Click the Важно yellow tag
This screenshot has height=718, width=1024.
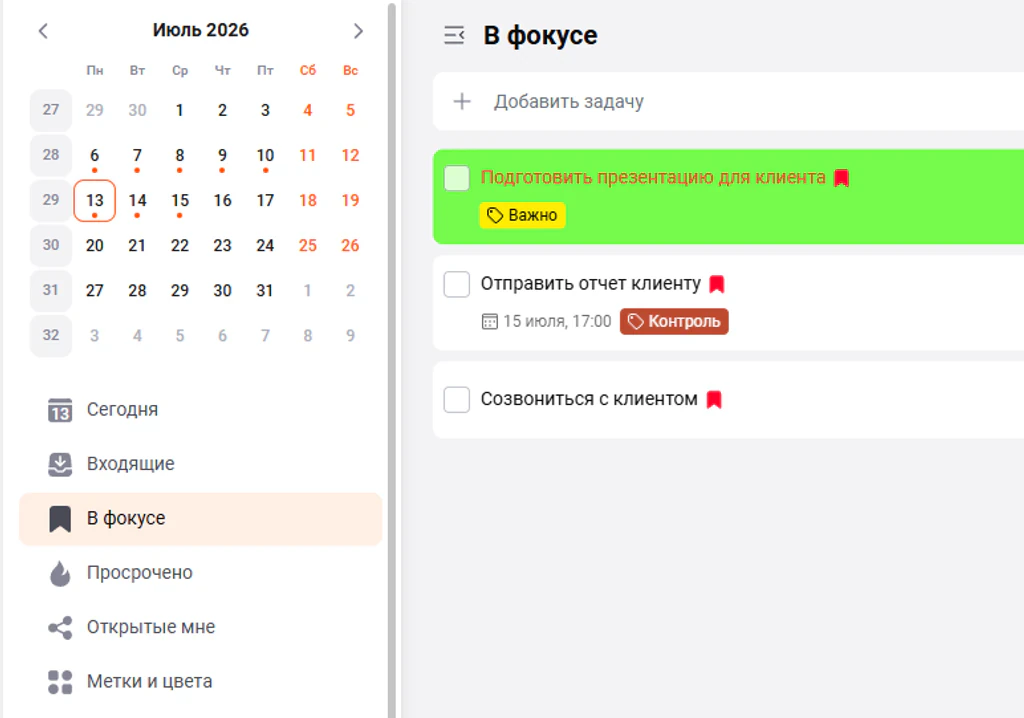pyautogui.click(x=522, y=216)
